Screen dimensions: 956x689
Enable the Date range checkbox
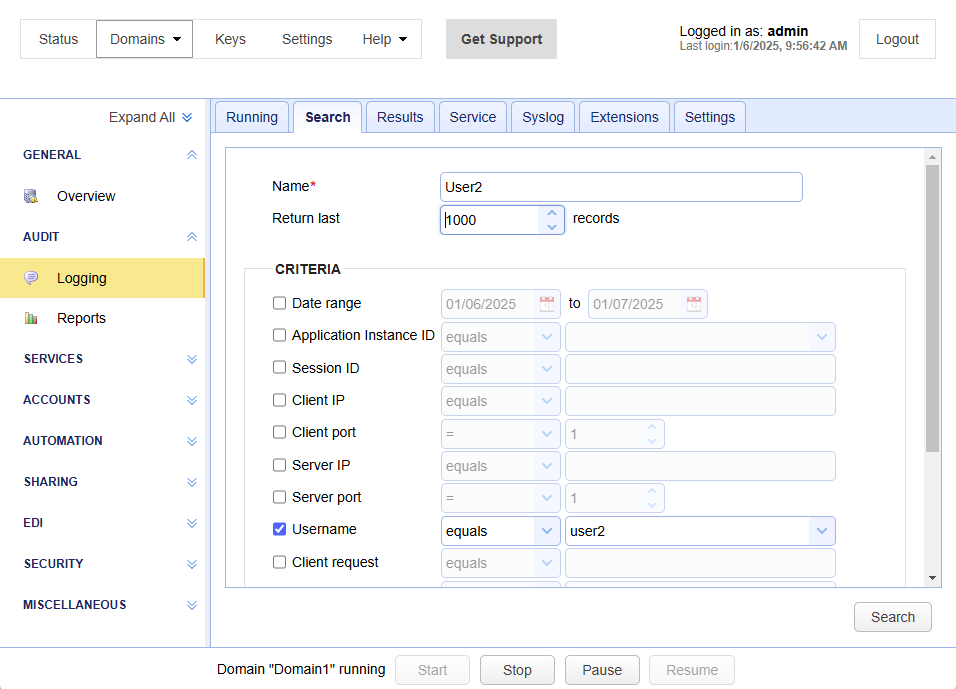click(280, 303)
